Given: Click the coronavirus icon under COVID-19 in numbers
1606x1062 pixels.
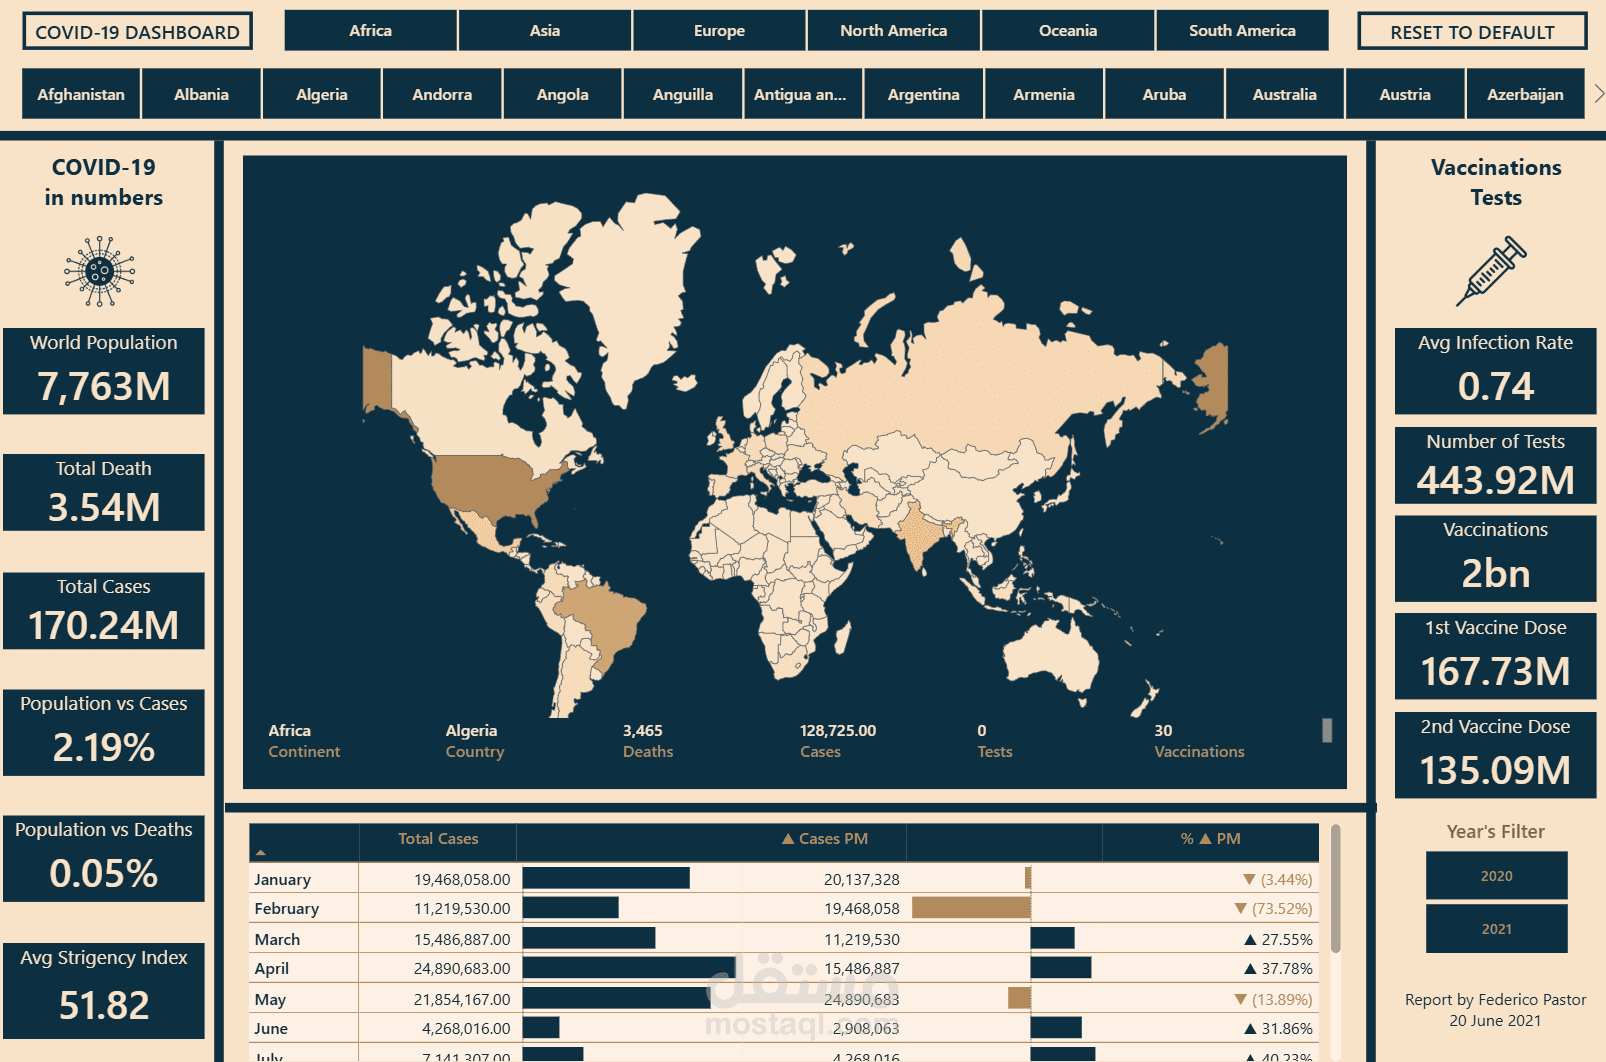Looking at the screenshot, I should tap(100, 271).
